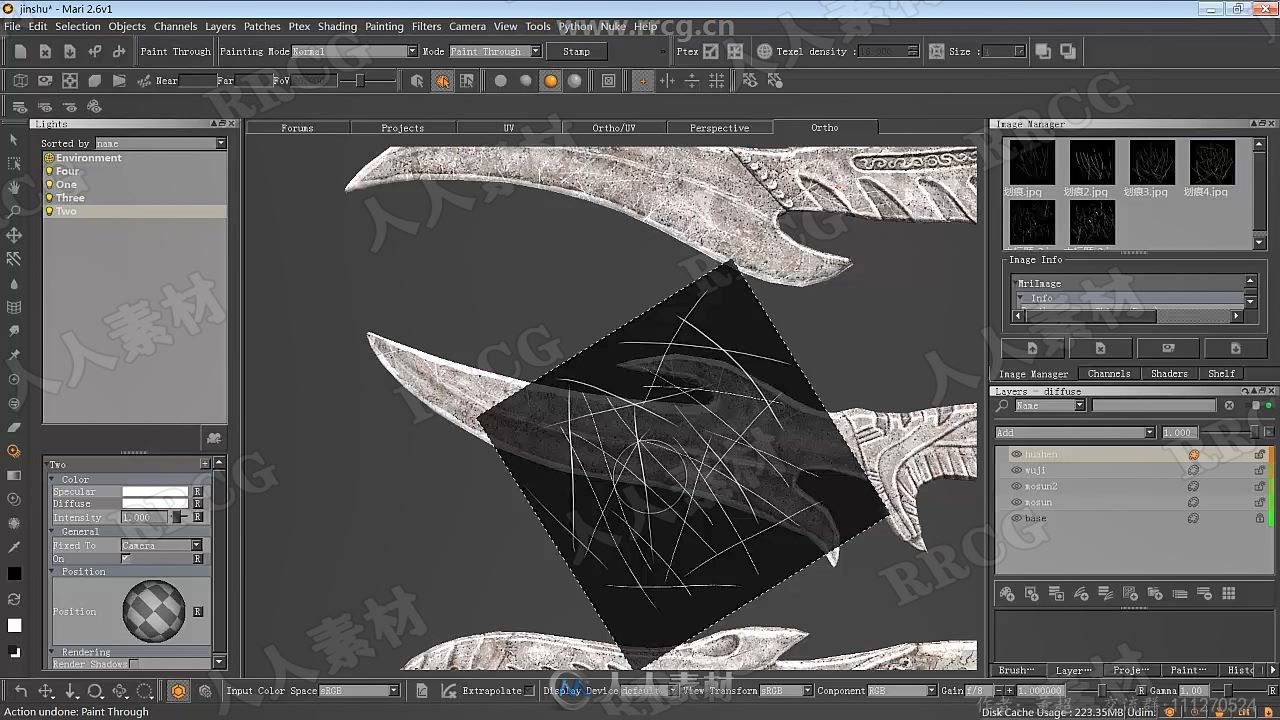Open the Filters menu
The width and height of the screenshot is (1280, 720).
click(x=426, y=26)
